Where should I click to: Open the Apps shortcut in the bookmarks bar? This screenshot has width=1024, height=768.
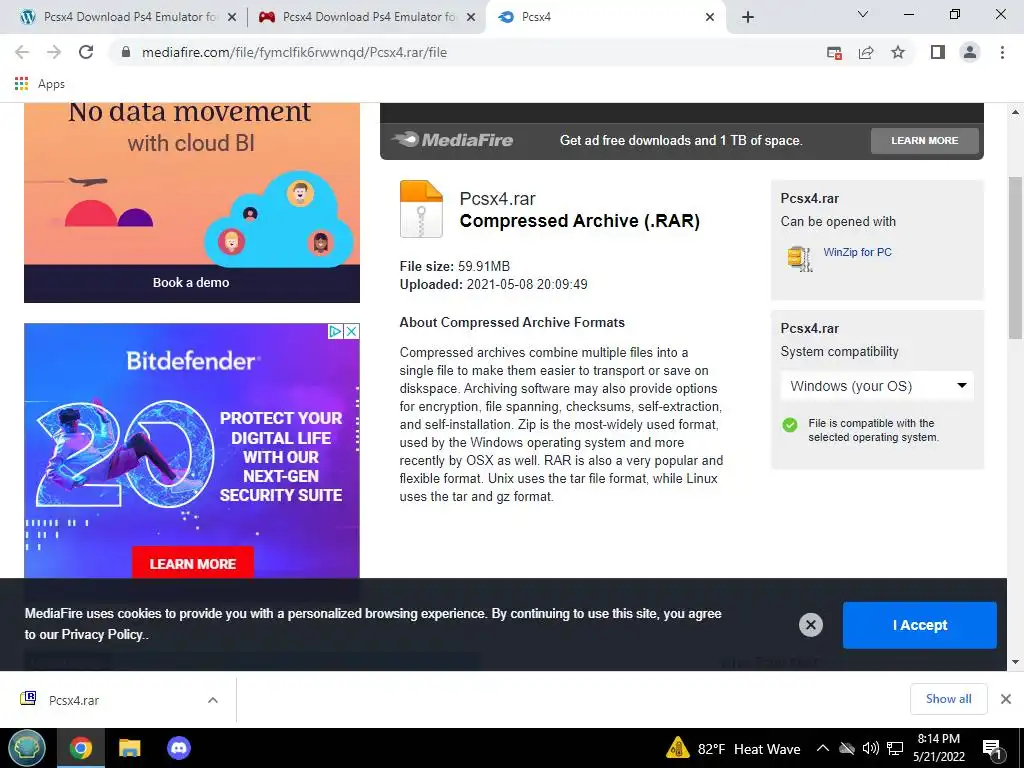40,84
